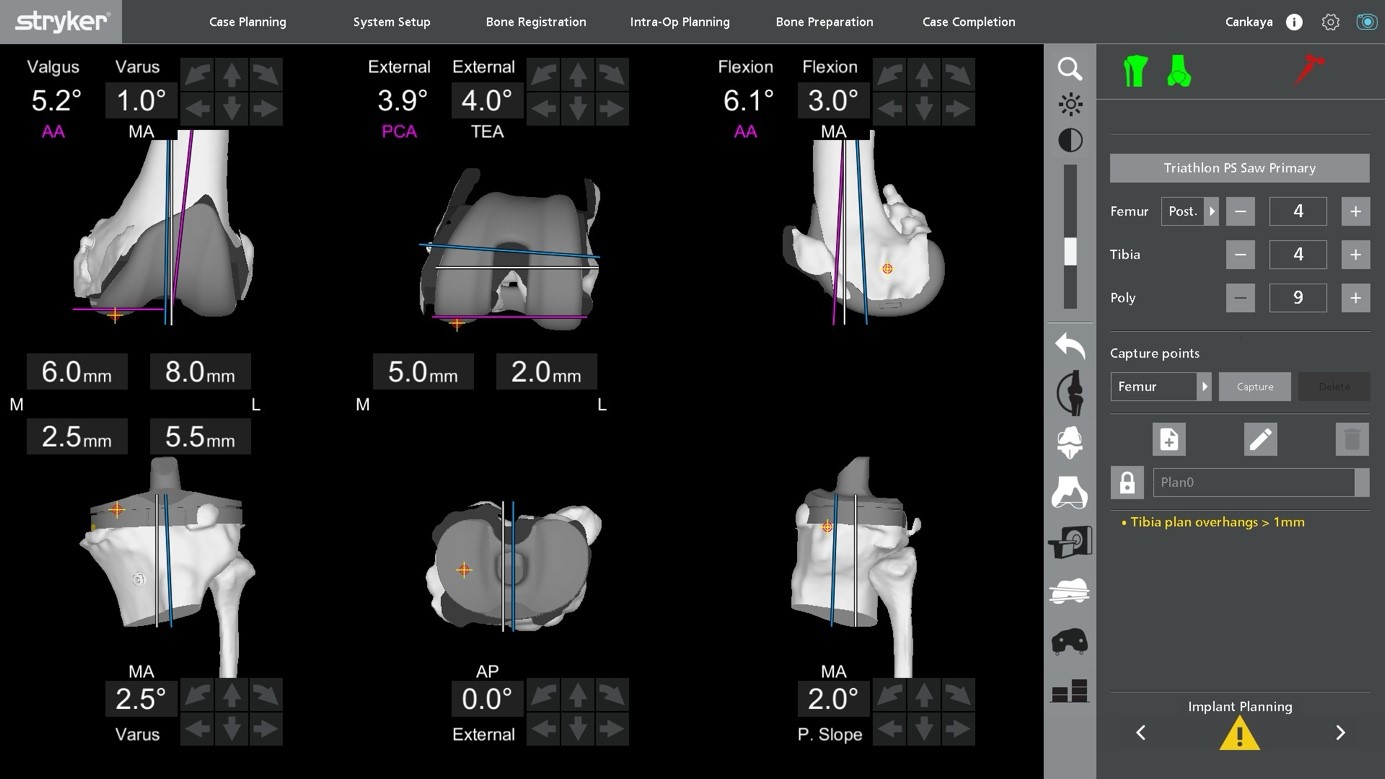This screenshot has width=1385, height=779.
Task: Click the implant planning warning triangle
Action: point(1239,733)
